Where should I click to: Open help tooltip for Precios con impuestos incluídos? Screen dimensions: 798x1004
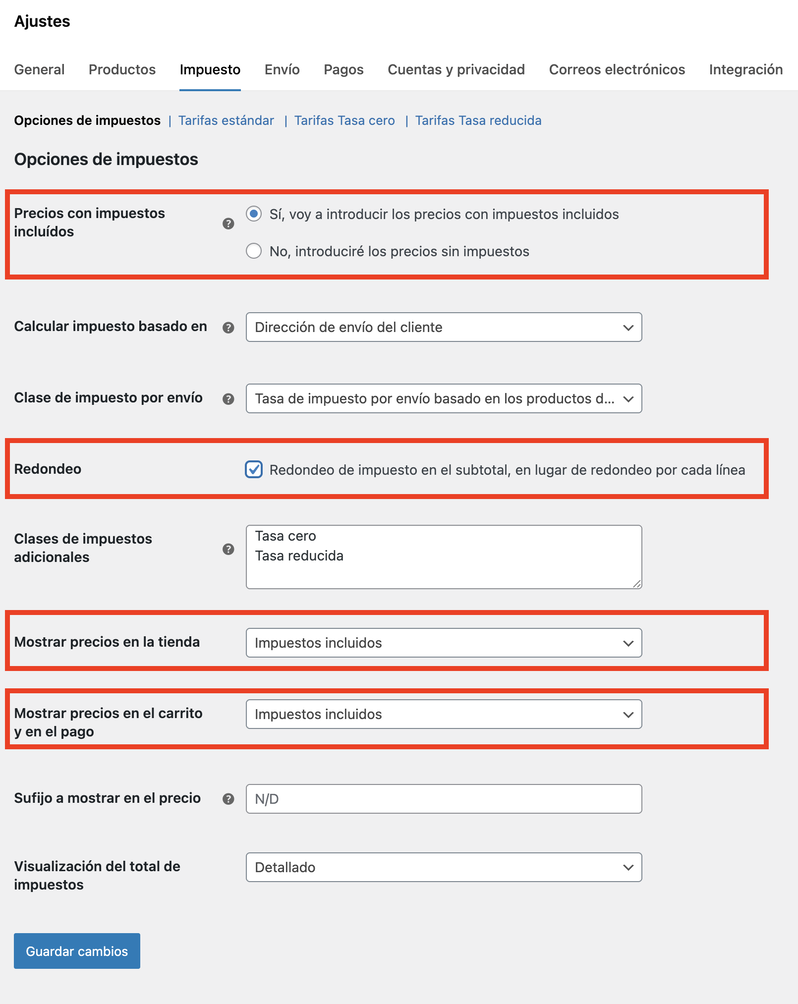(x=228, y=224)
